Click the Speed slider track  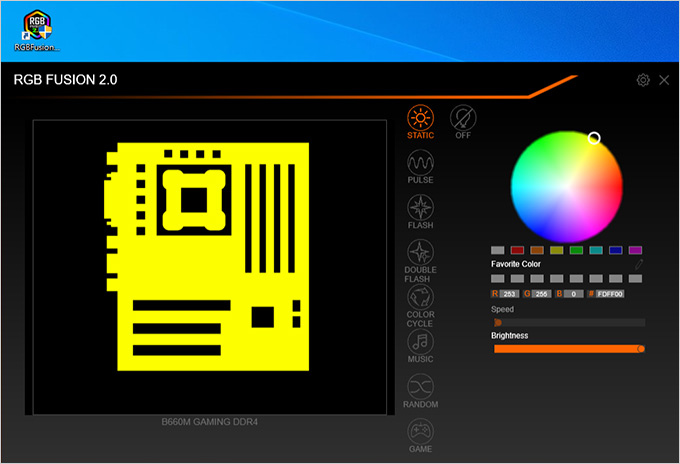pos(569,323)
